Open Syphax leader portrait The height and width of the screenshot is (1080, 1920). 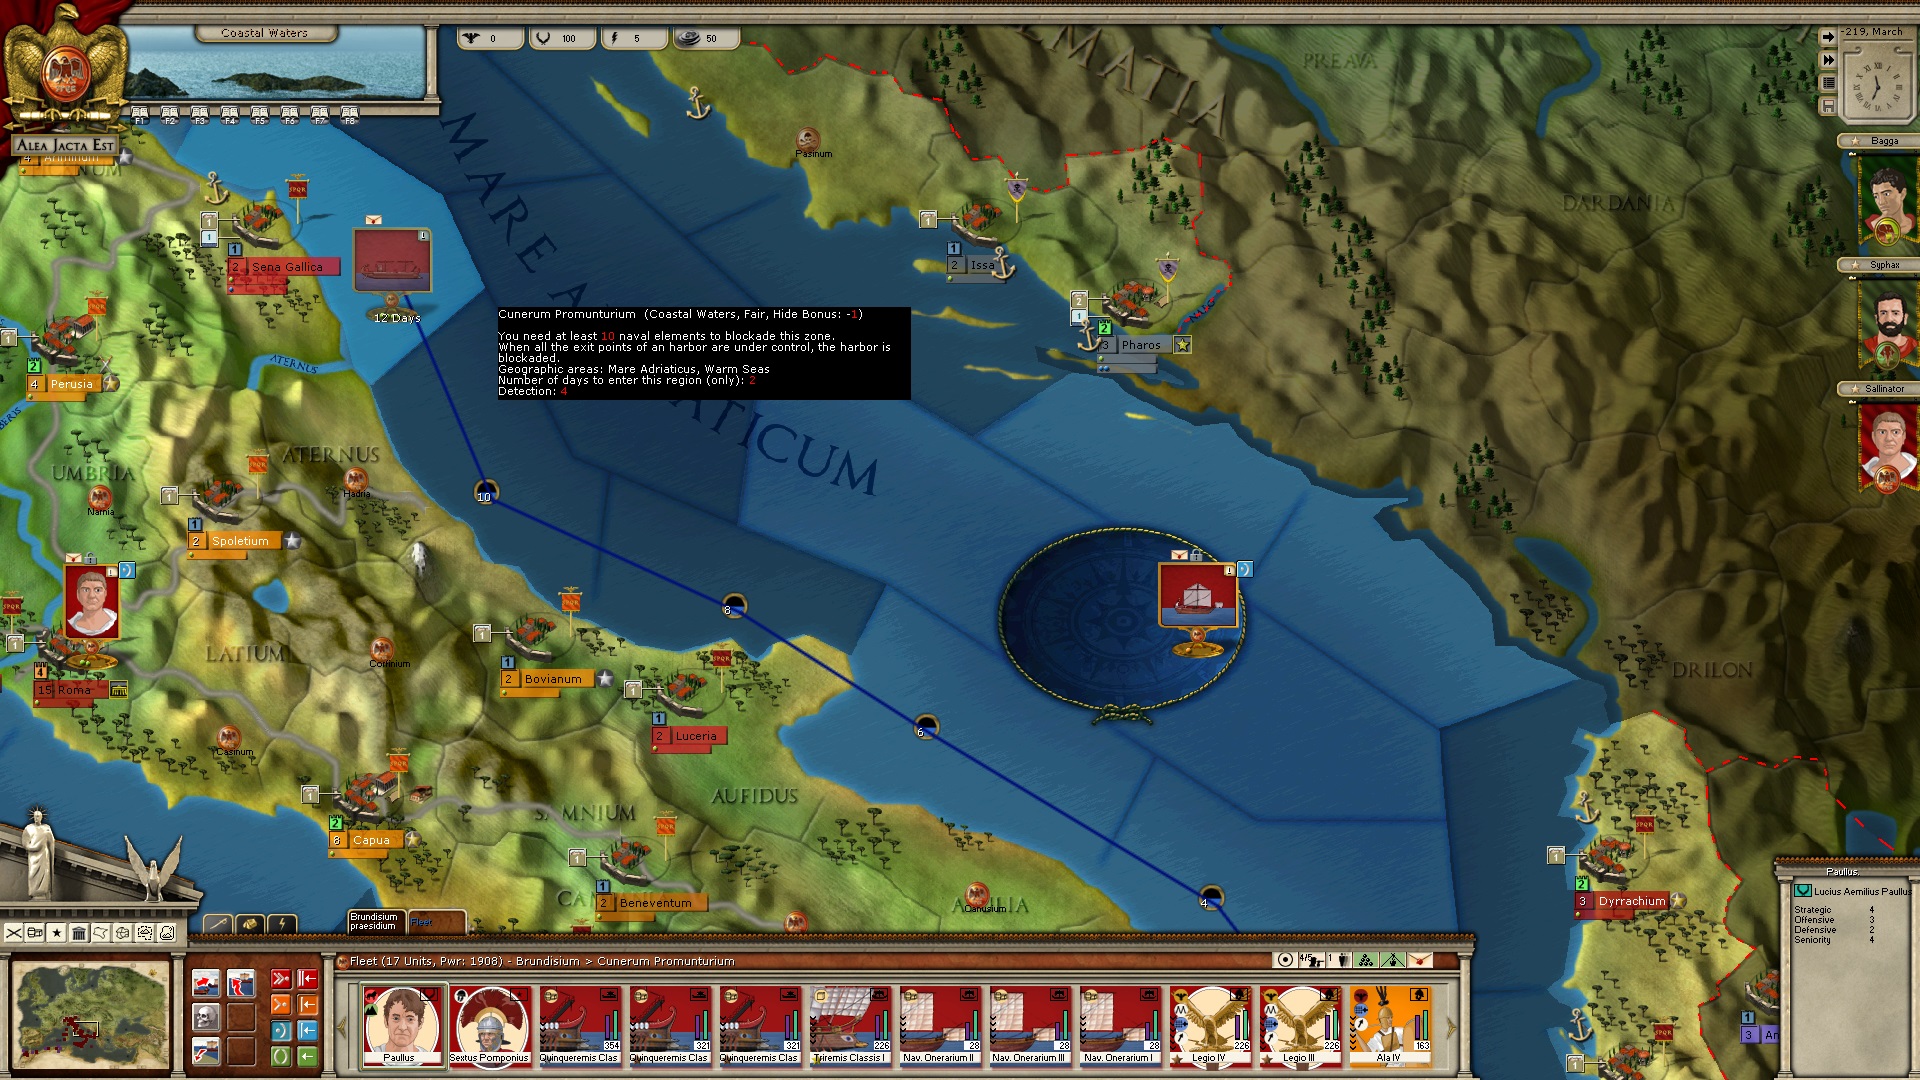(1887, 324)
